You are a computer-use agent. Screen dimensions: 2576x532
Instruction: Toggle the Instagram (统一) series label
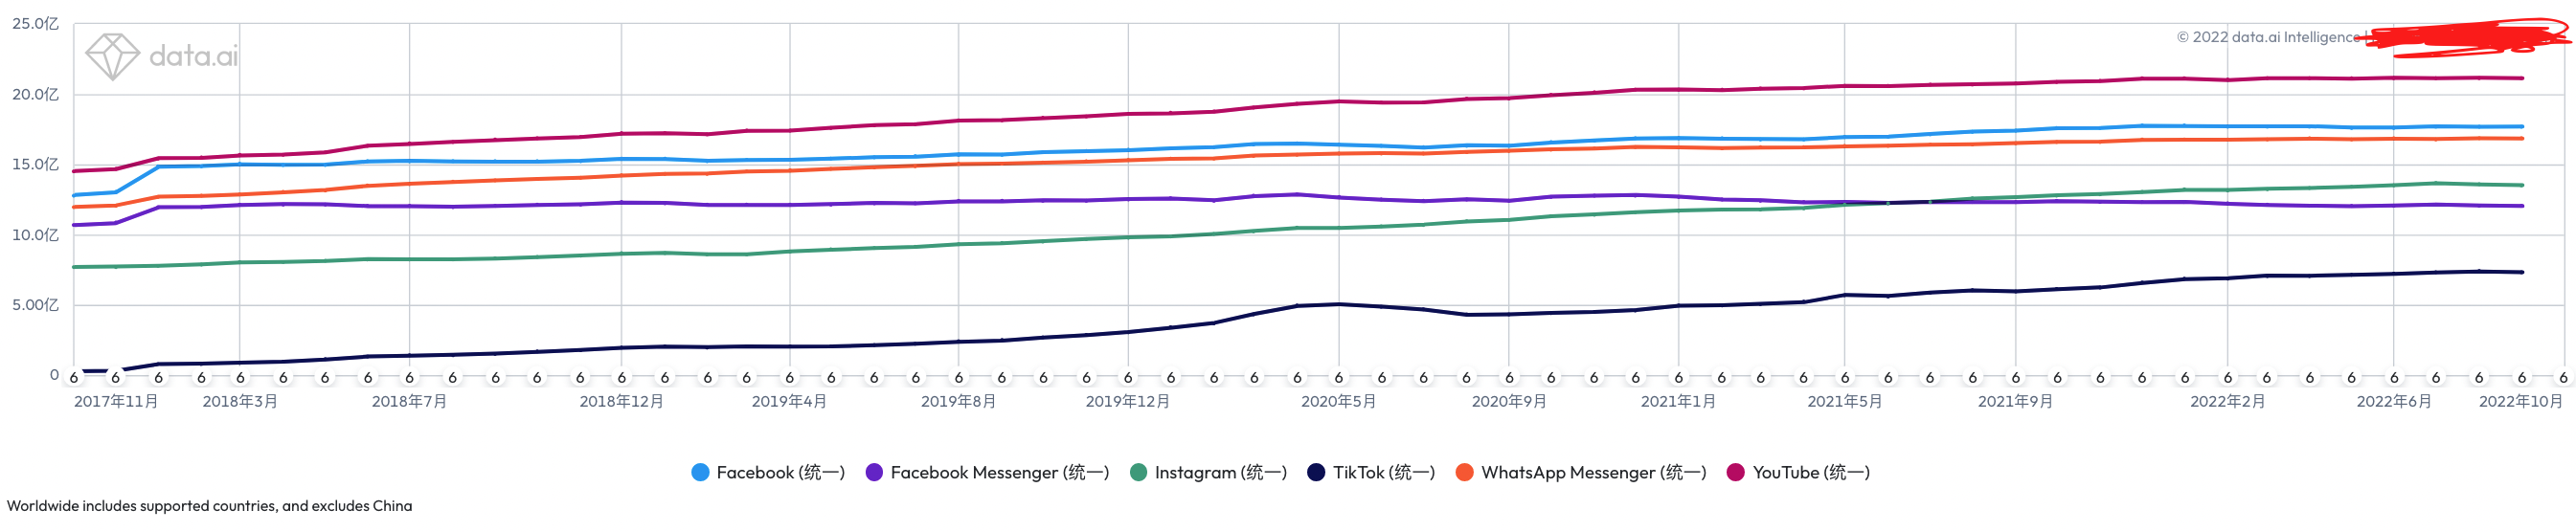tap(1220, 472)
